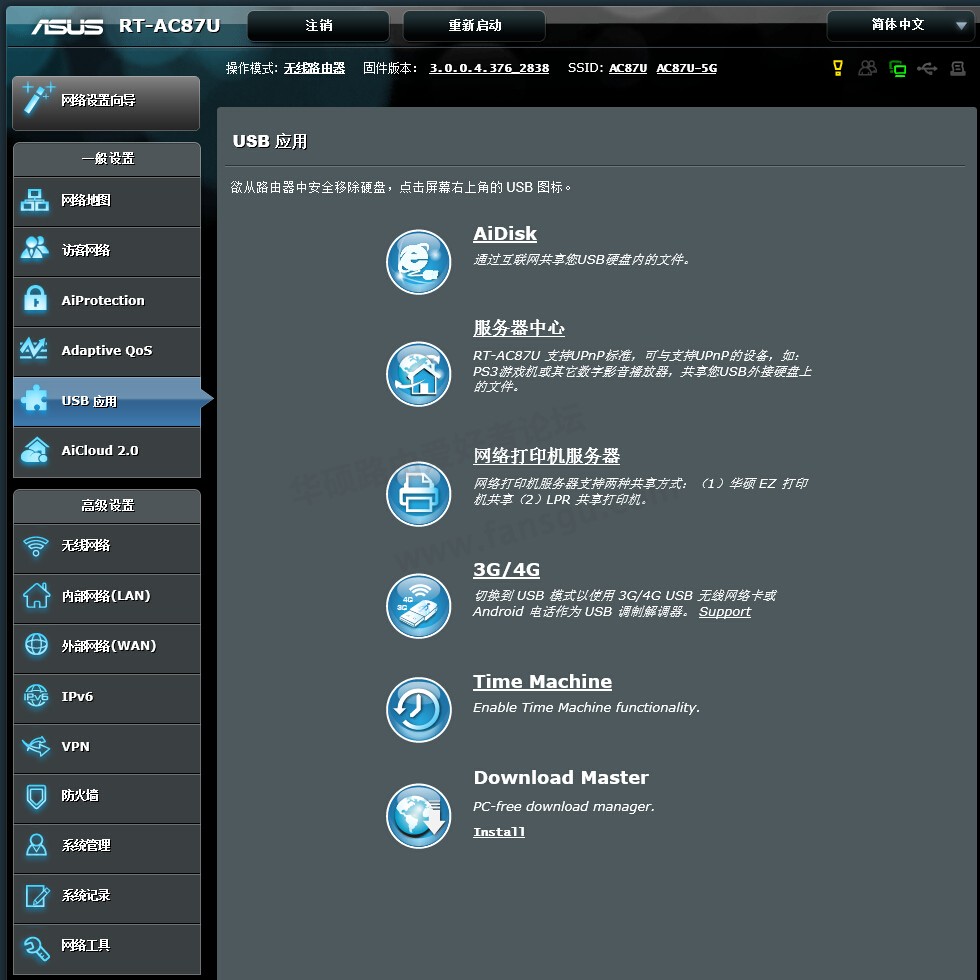Click the printer status icon in header

click(958, 68)
